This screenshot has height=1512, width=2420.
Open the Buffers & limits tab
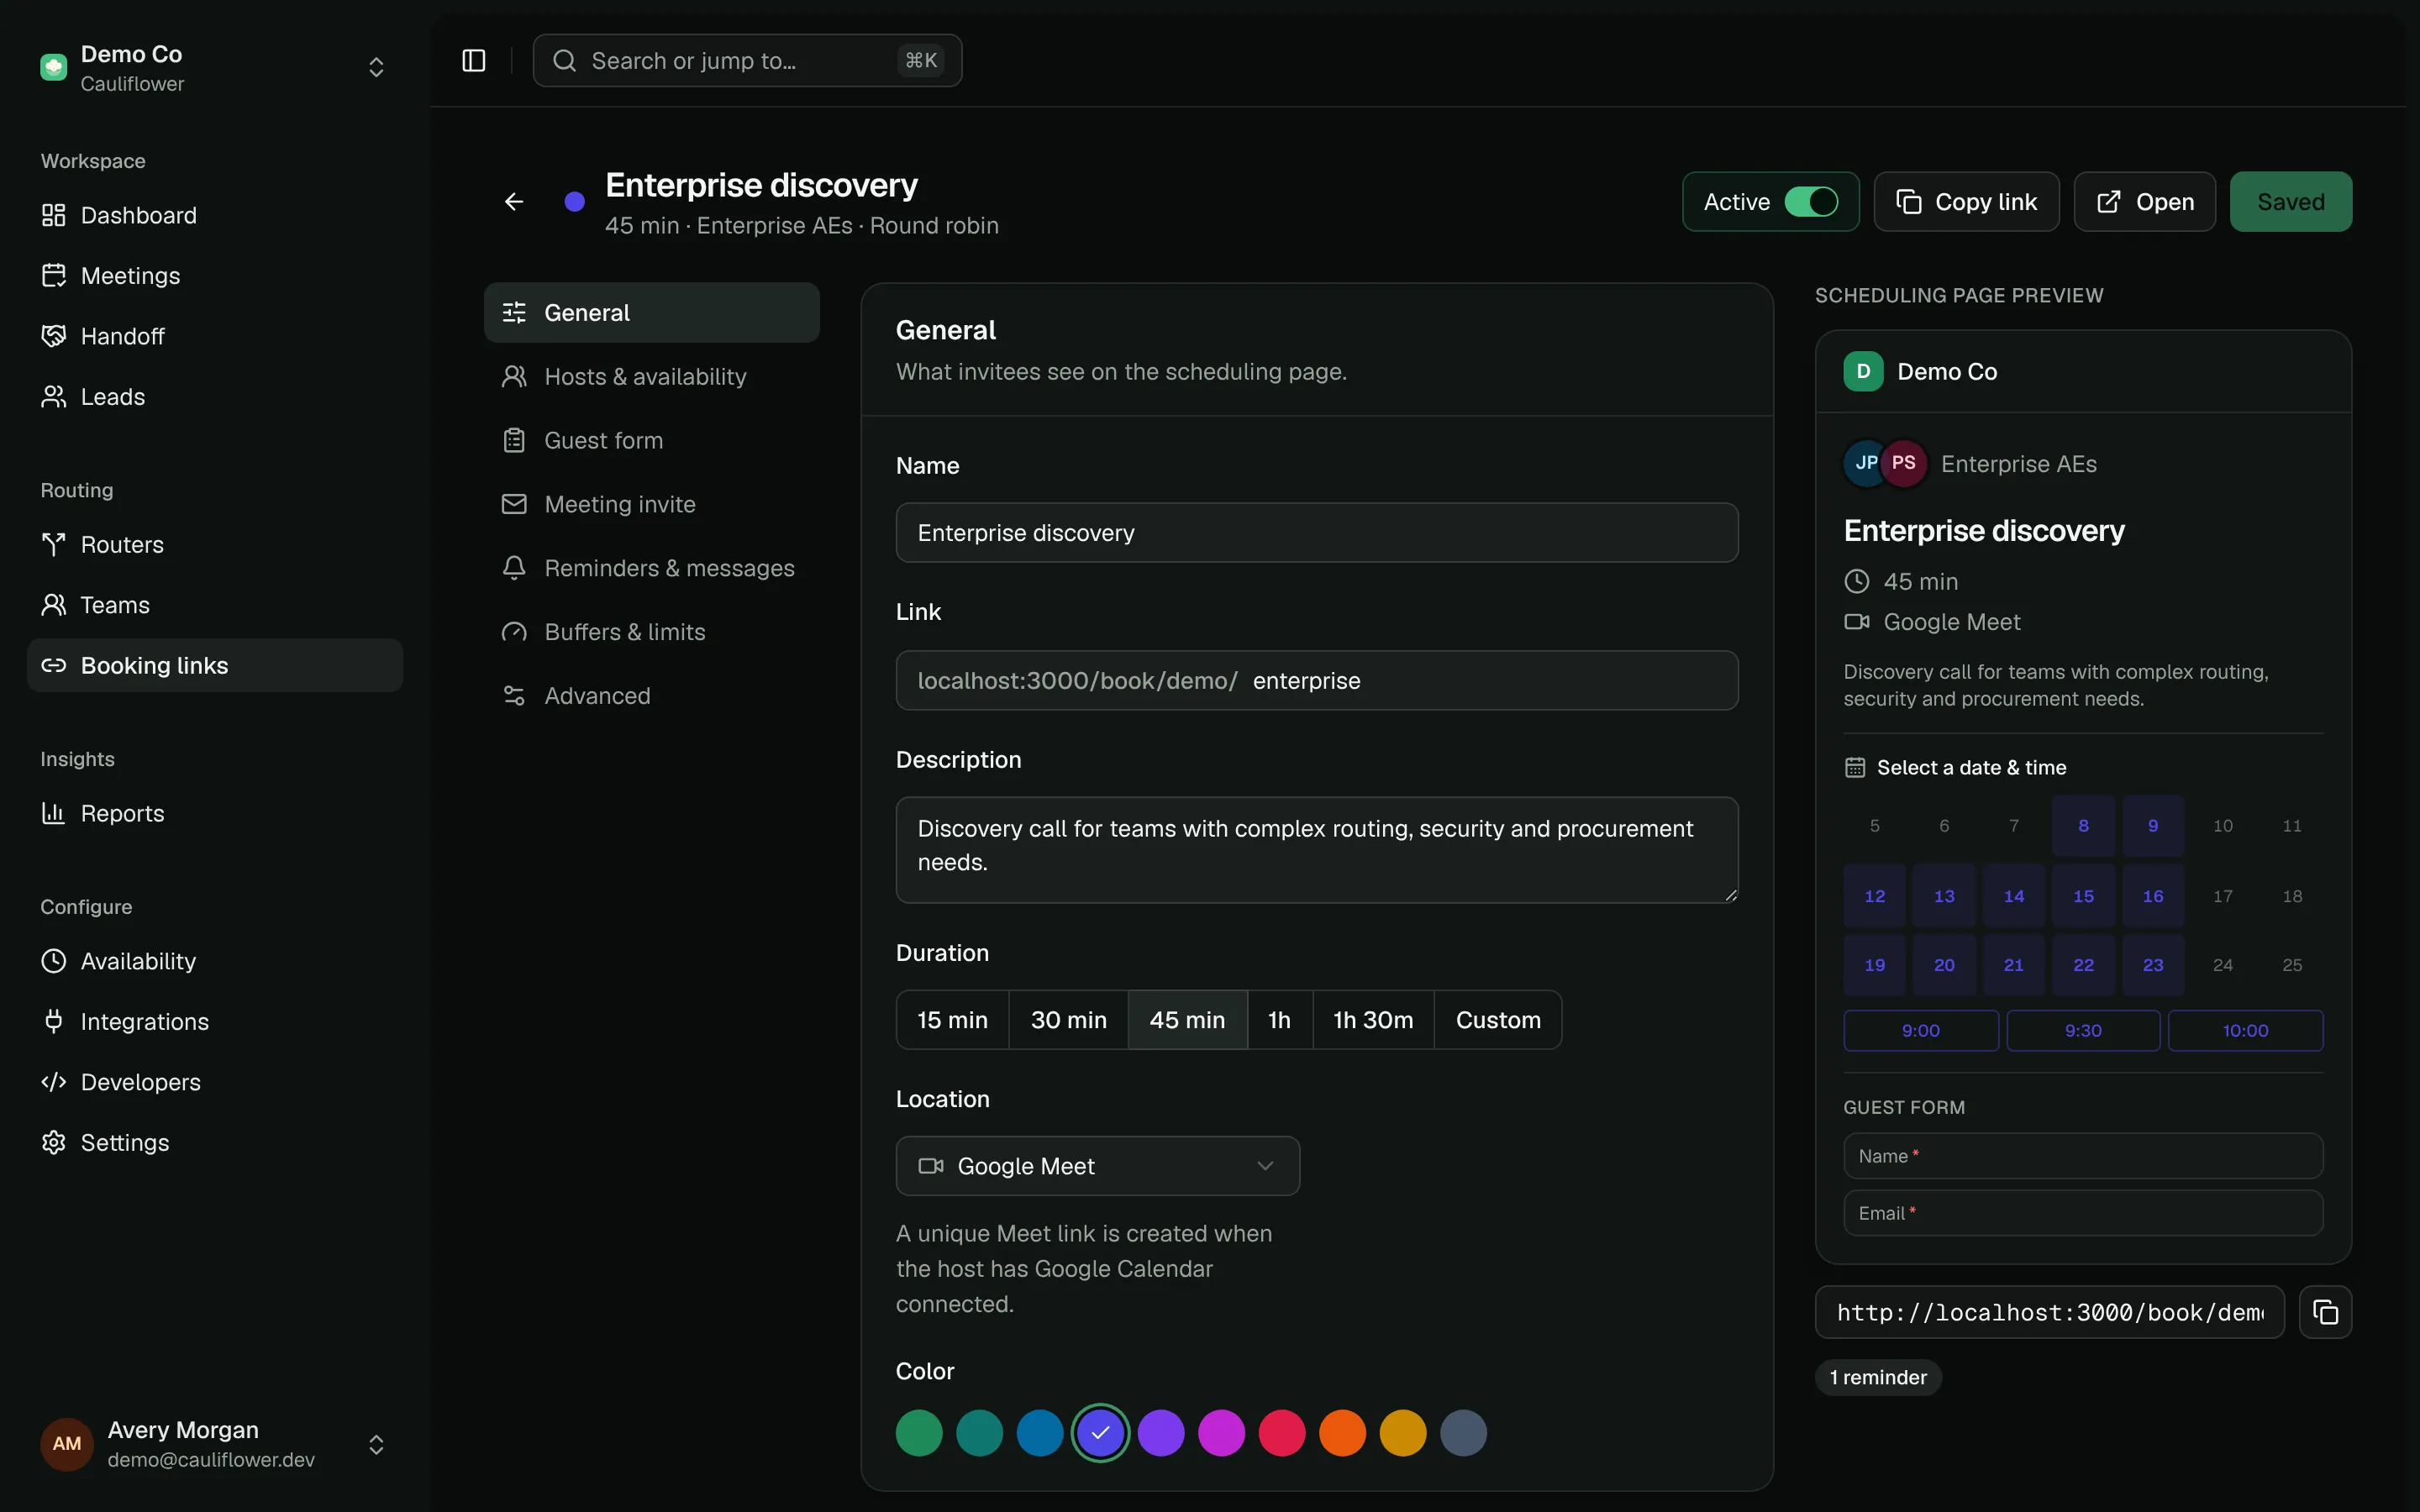coord(651,632)
